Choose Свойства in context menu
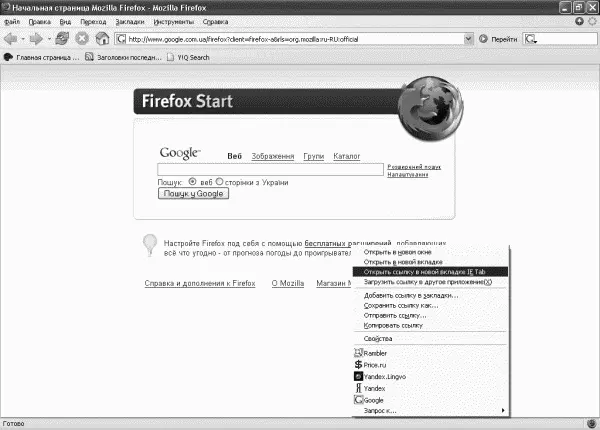600x430 pixels. coord(430,339)
